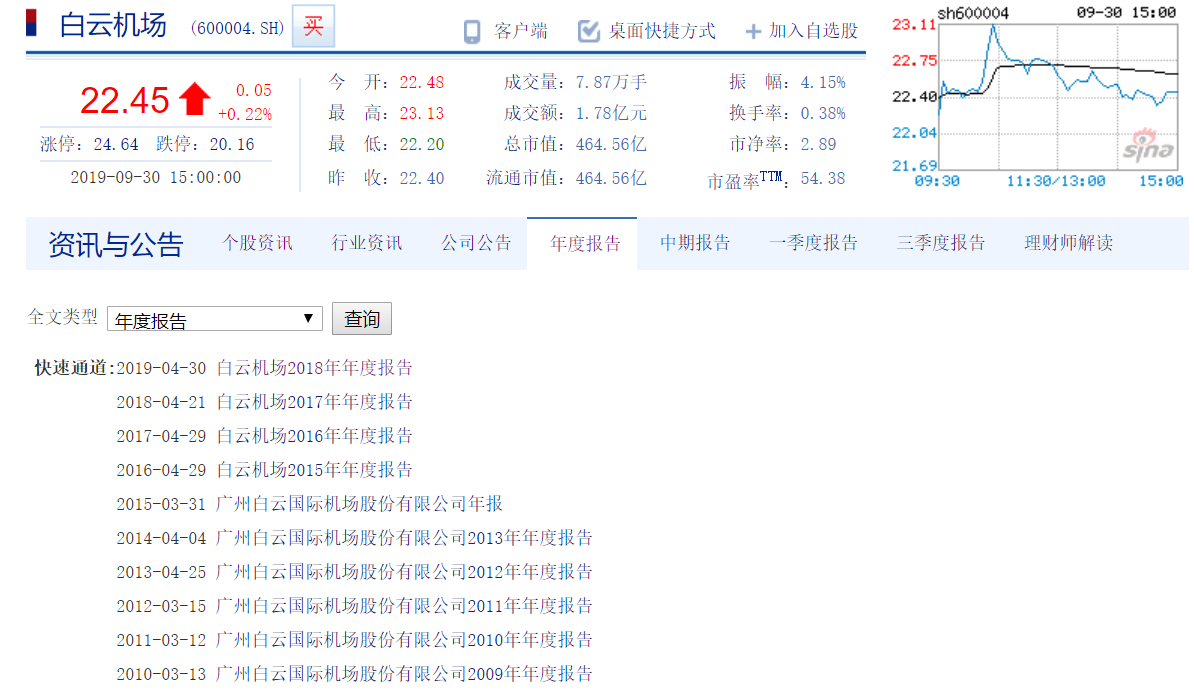Viewport: 1194px width, 691px height.
Task: Switch to the 中期报告 tab
Action: pos(695,243)
